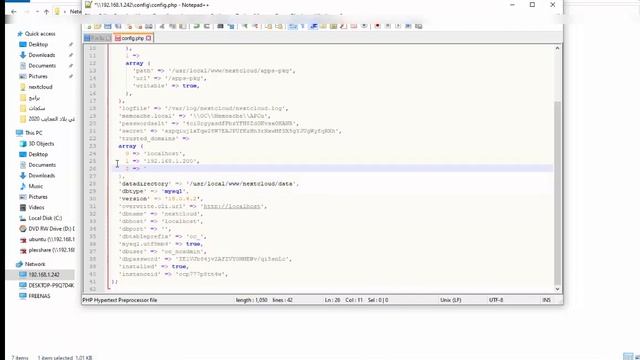Select 192.168.1.242 under Network

[x=44, y=275]
